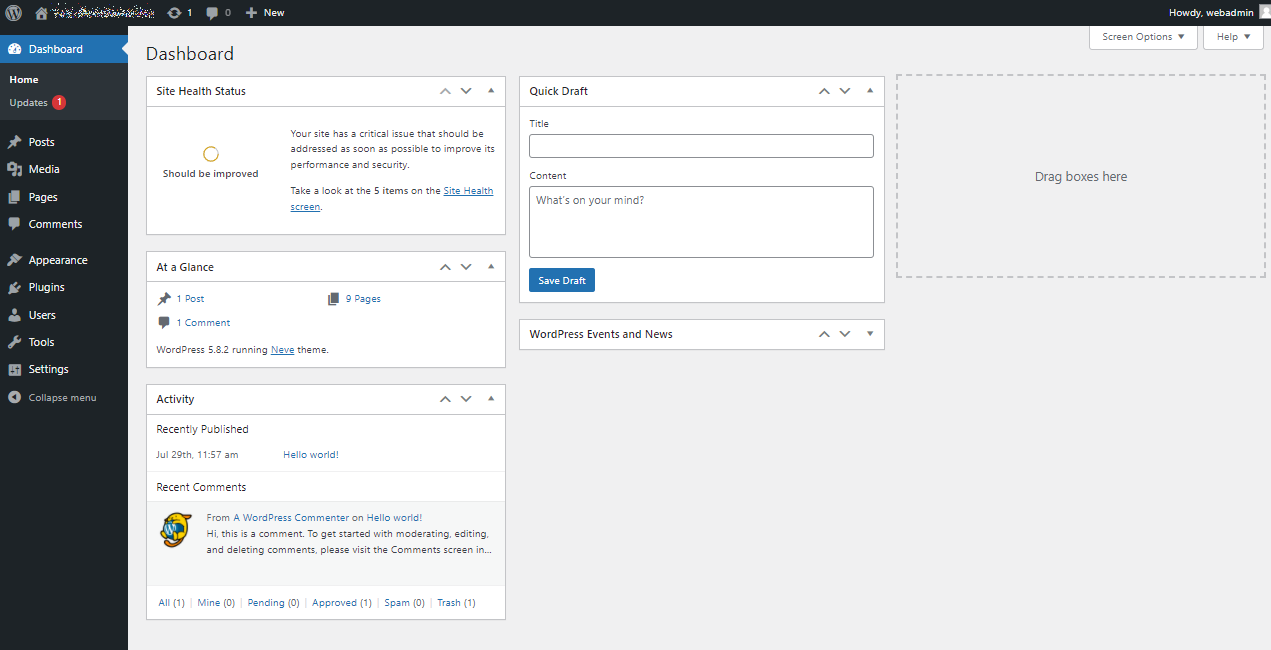Click the Save Draft button
This screenshot has width=1271, height=650.
[561, 281]
